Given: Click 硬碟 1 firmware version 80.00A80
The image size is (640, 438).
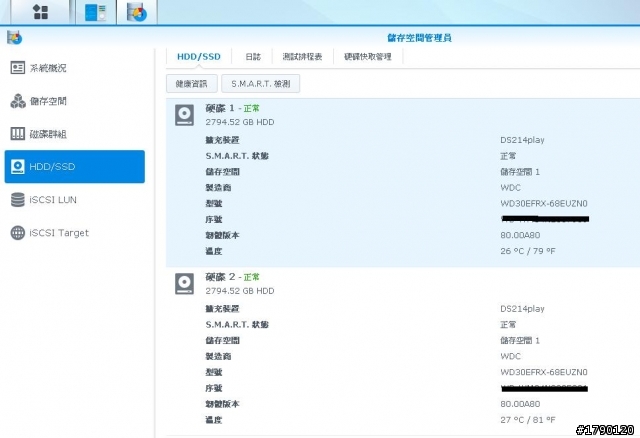Looking at the screenshot, I should [520, 235].
